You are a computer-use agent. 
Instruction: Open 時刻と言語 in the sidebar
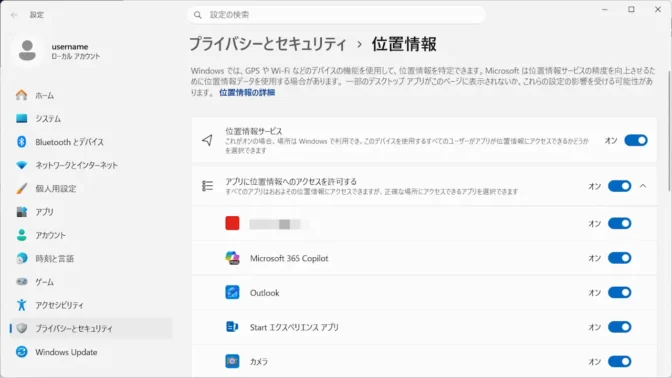tap(90, 258)
